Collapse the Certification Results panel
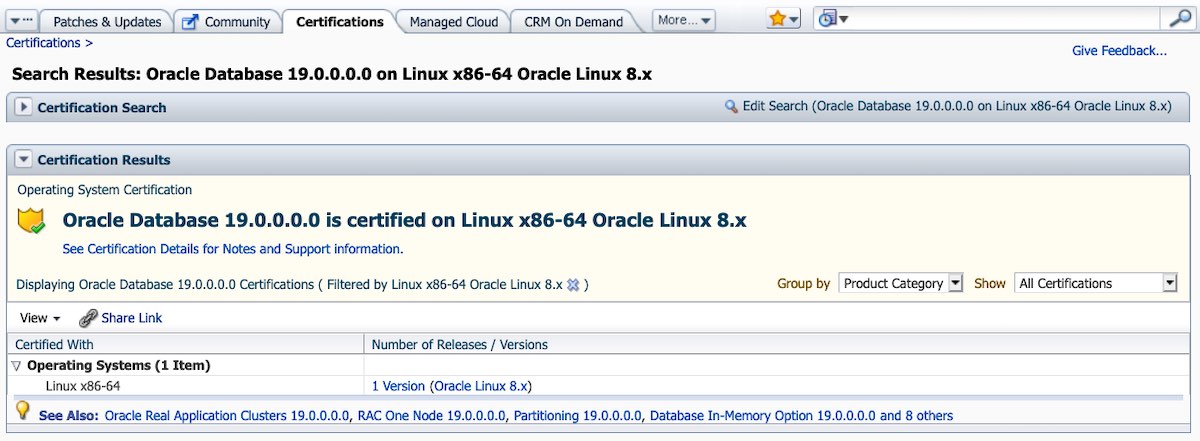 24,159
